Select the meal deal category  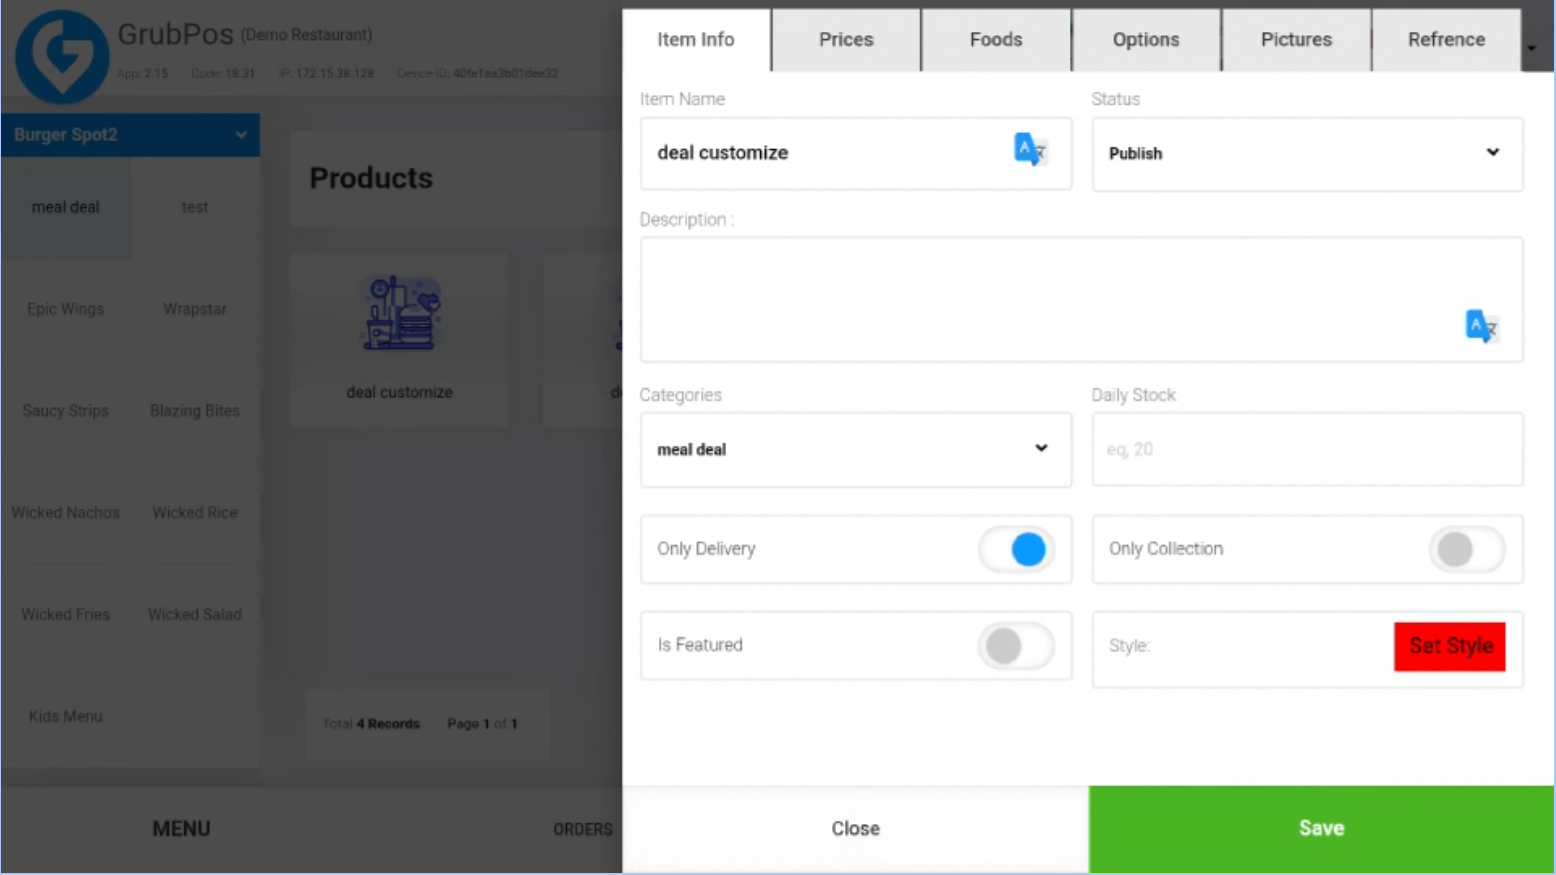click(x=65, y=208)
